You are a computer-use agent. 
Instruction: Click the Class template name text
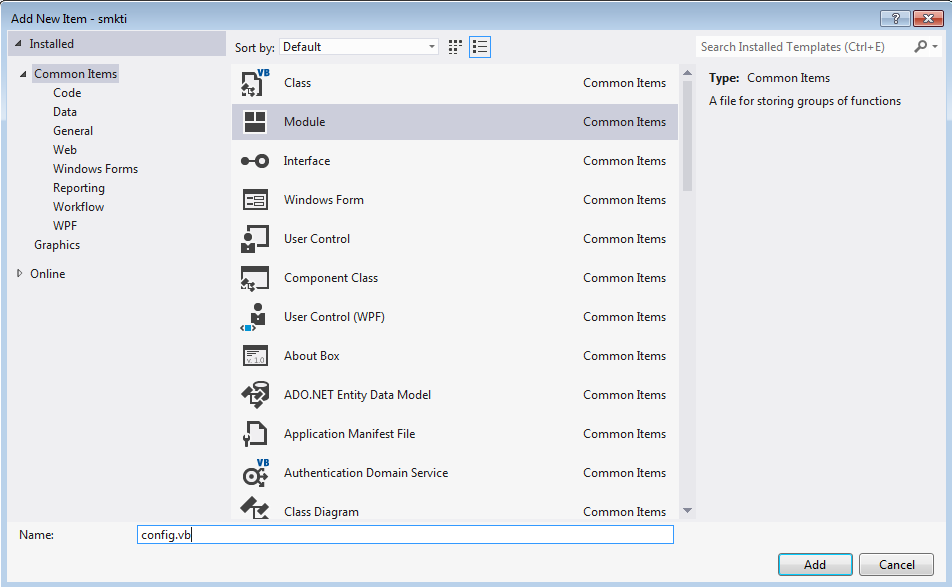(x=298, y=83)
